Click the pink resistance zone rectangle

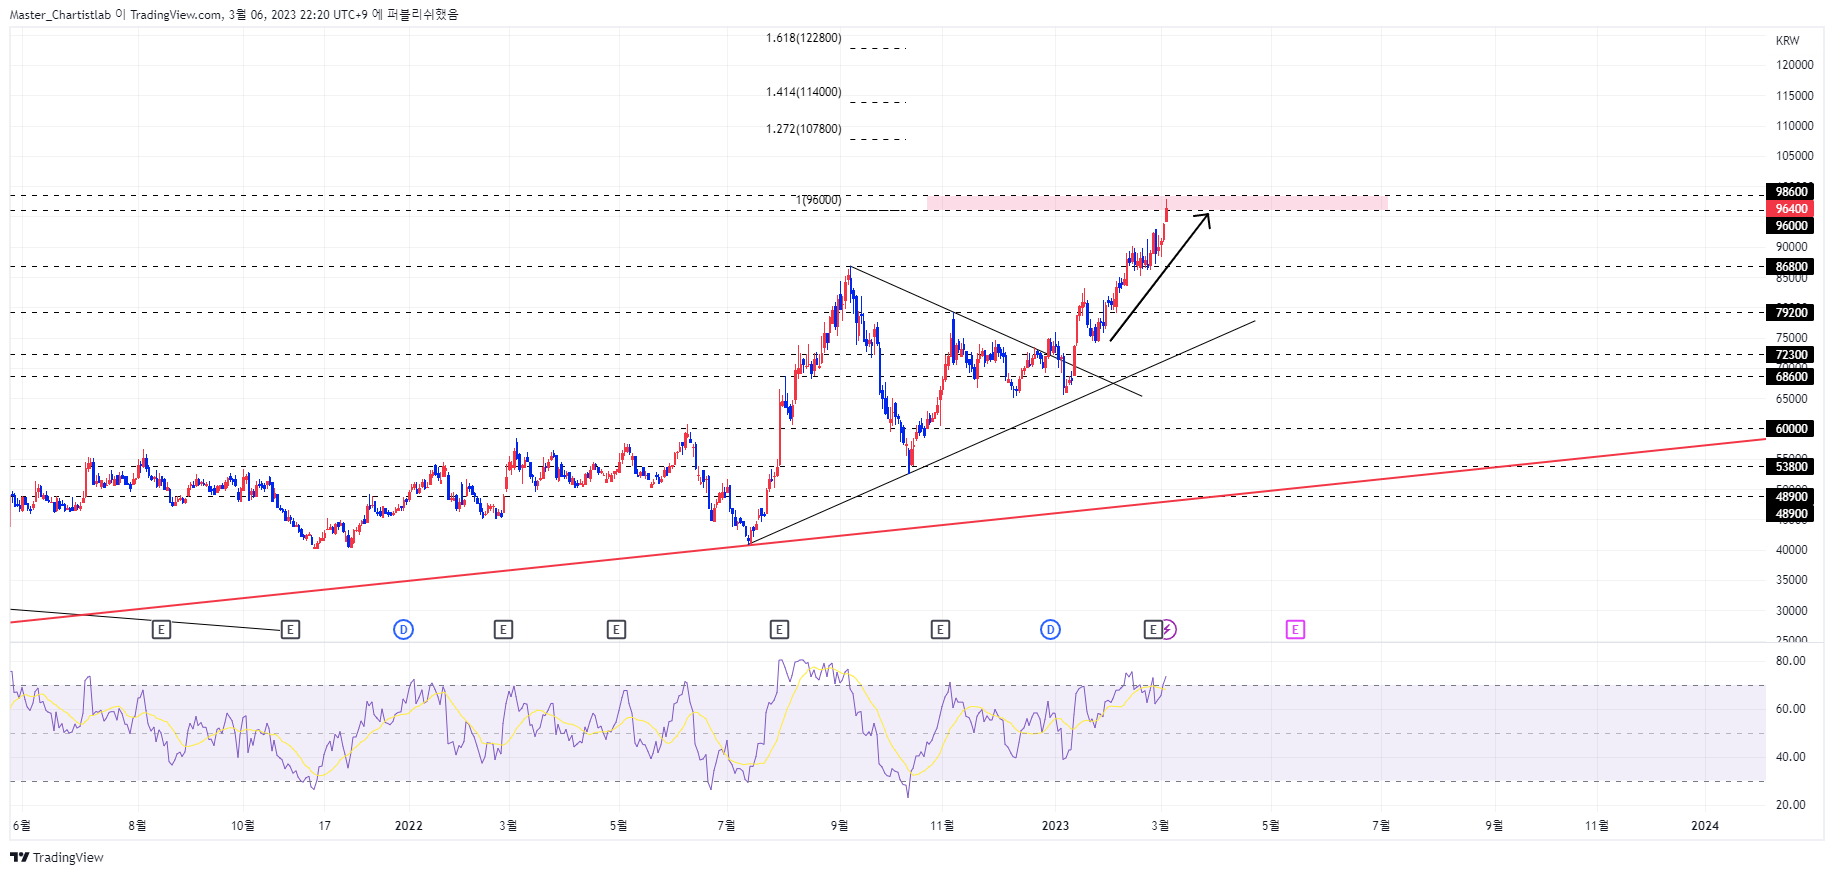click(1157, 203)
